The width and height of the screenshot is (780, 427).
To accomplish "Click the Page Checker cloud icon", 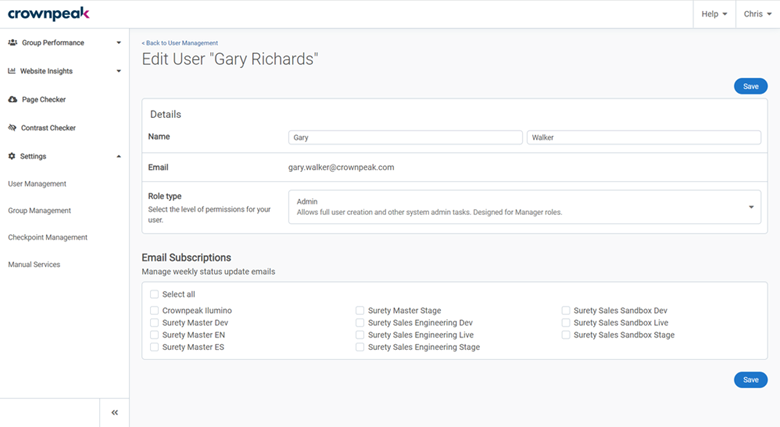I will (x=12, y=100).
